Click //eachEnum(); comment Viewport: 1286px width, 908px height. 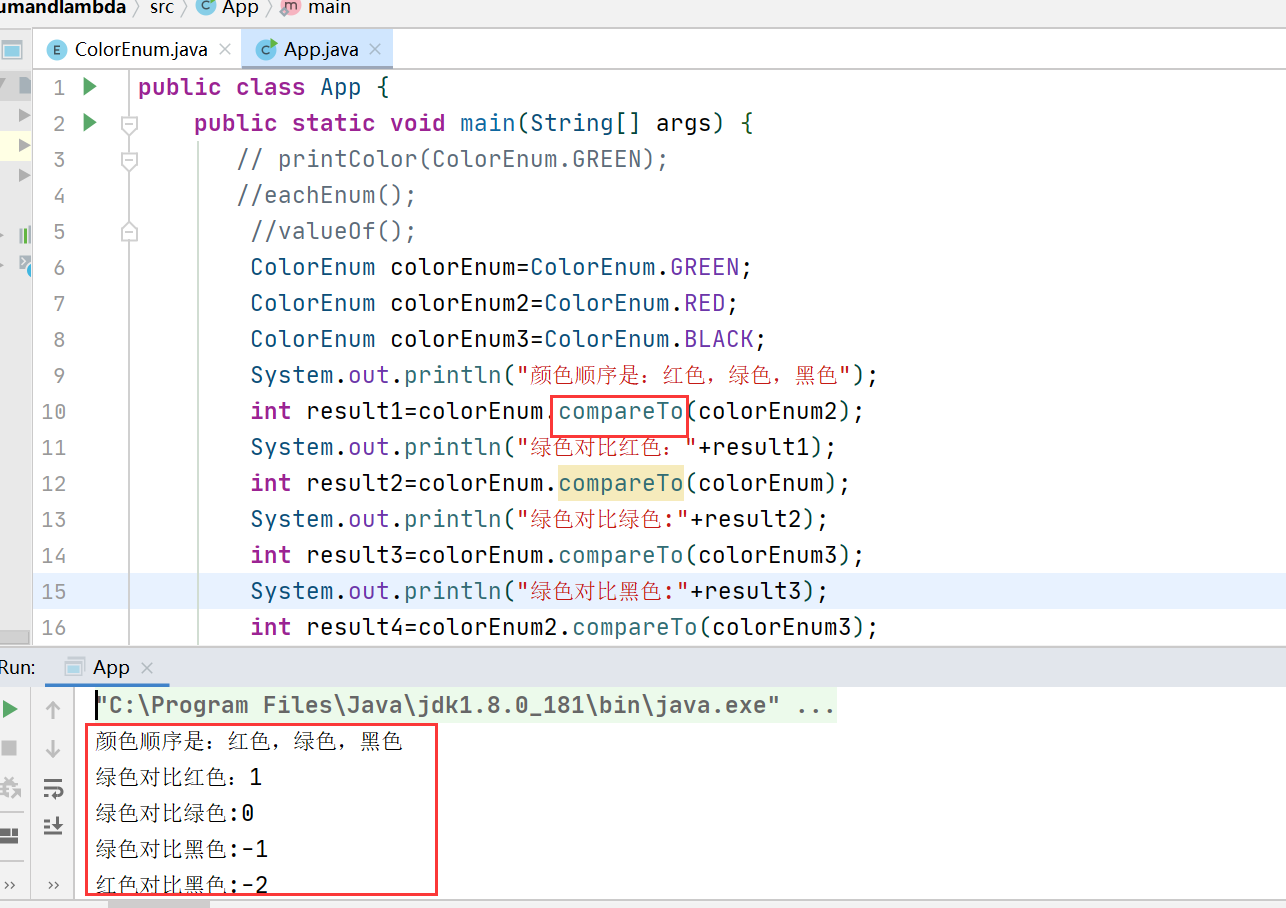(x=326, y=195)
